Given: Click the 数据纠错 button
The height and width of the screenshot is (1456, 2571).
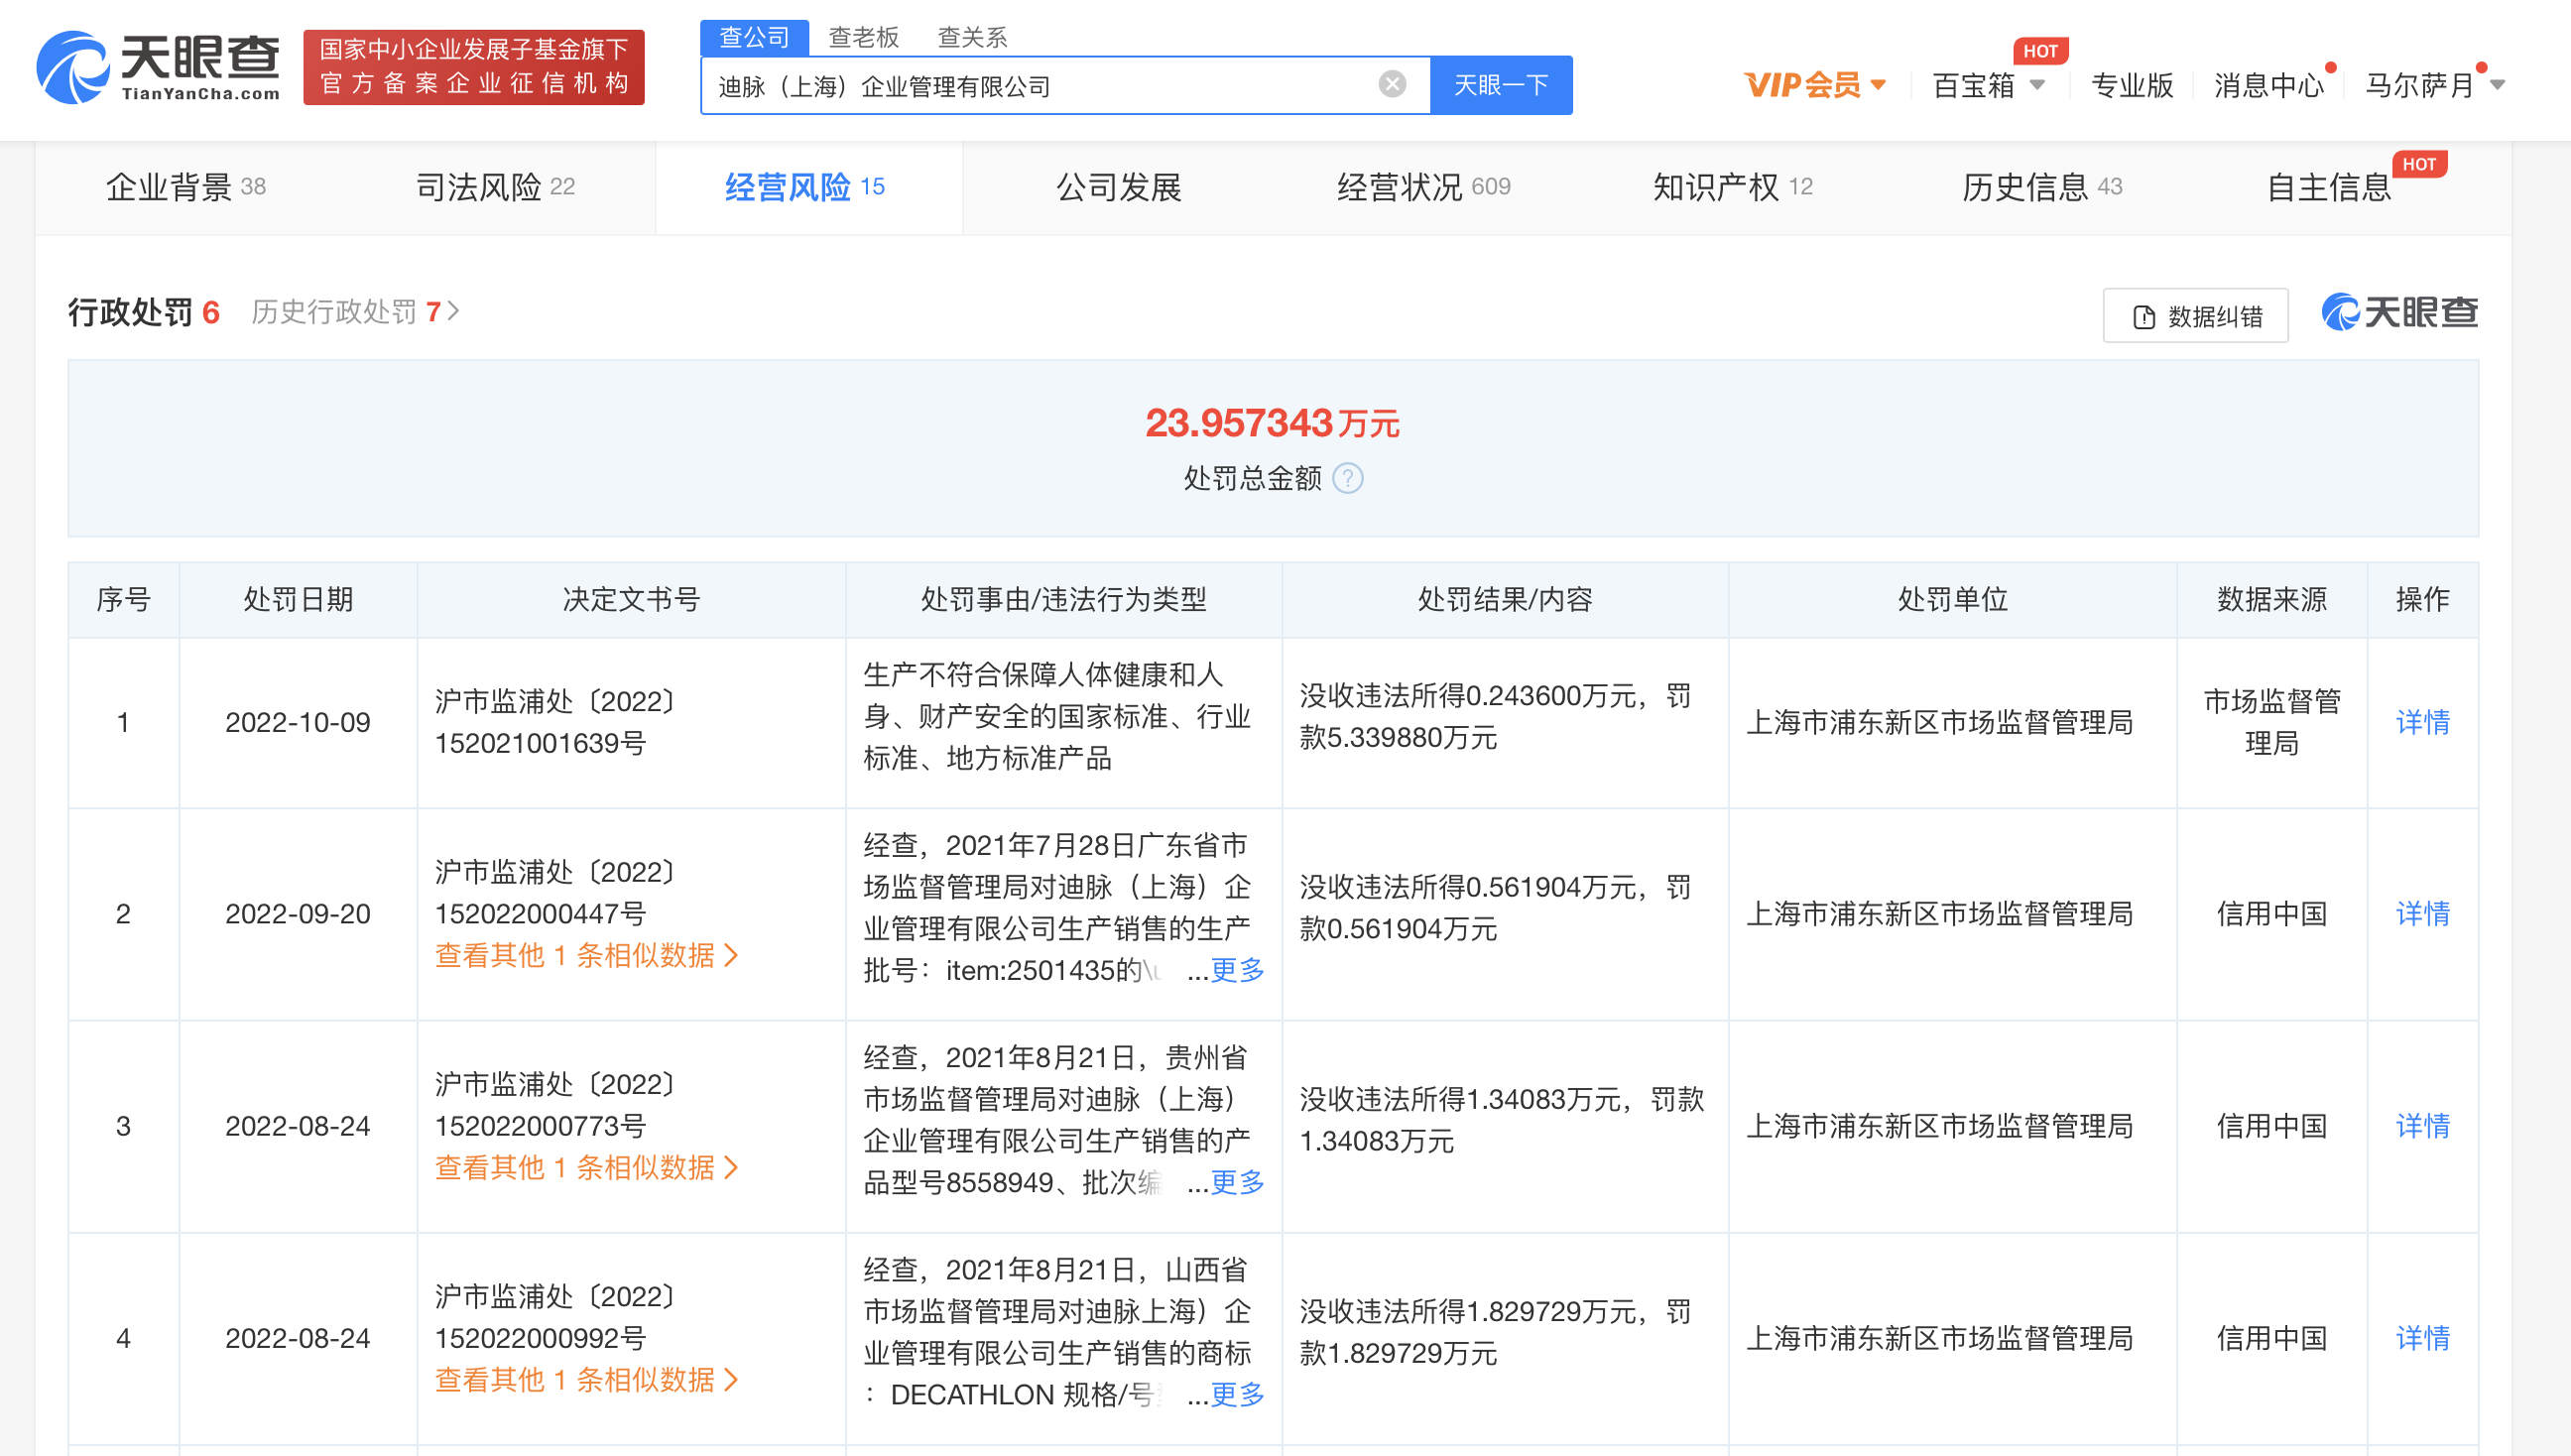Looking at the screenshot, I should click(x=2195, y=316).
